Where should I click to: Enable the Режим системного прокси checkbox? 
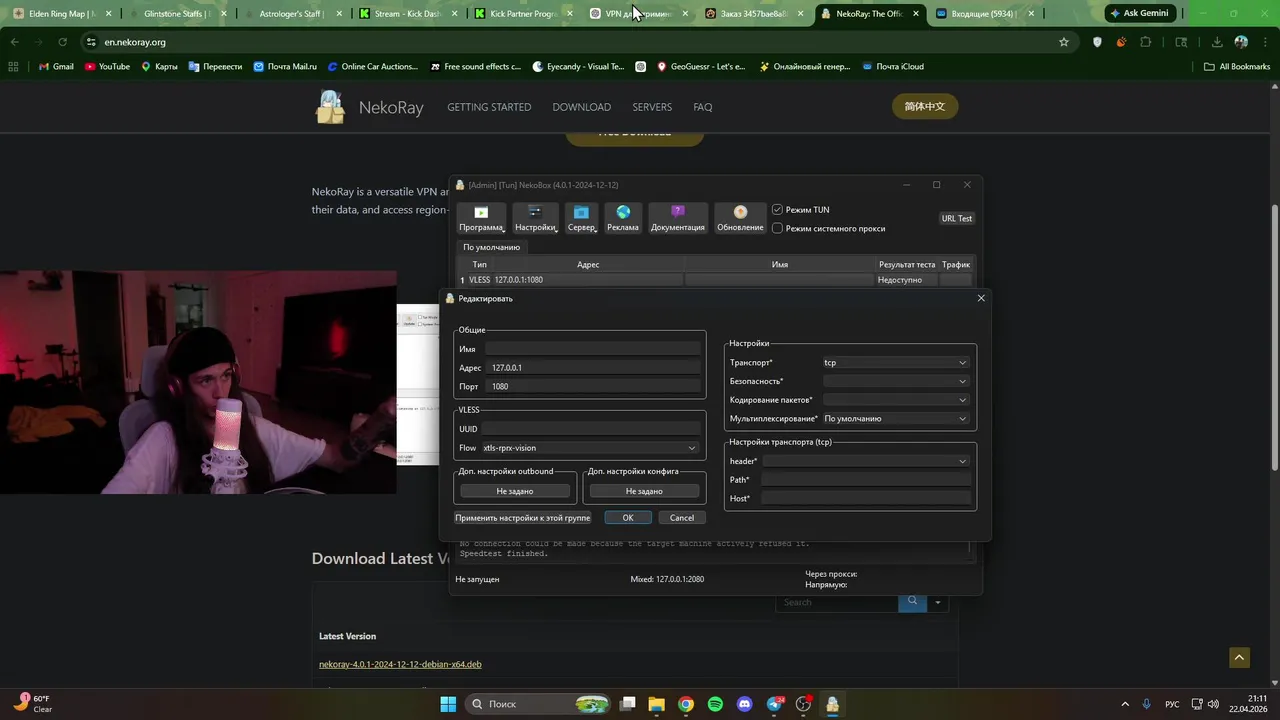pyautogui.click(x=777, y=228)
